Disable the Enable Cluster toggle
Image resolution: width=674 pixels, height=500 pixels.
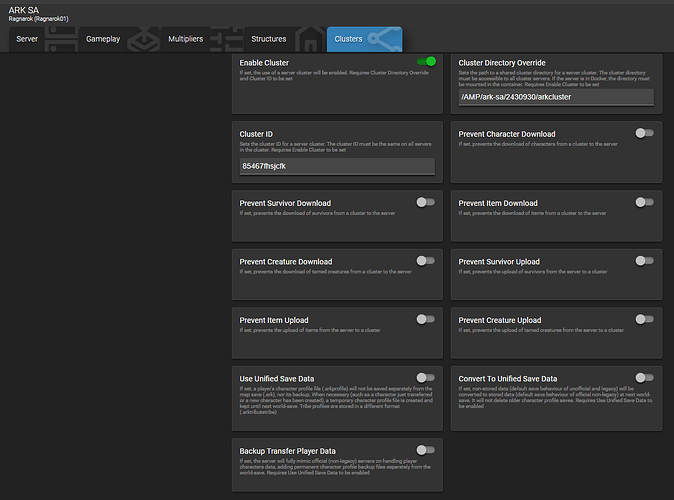[x=426, y=62]
